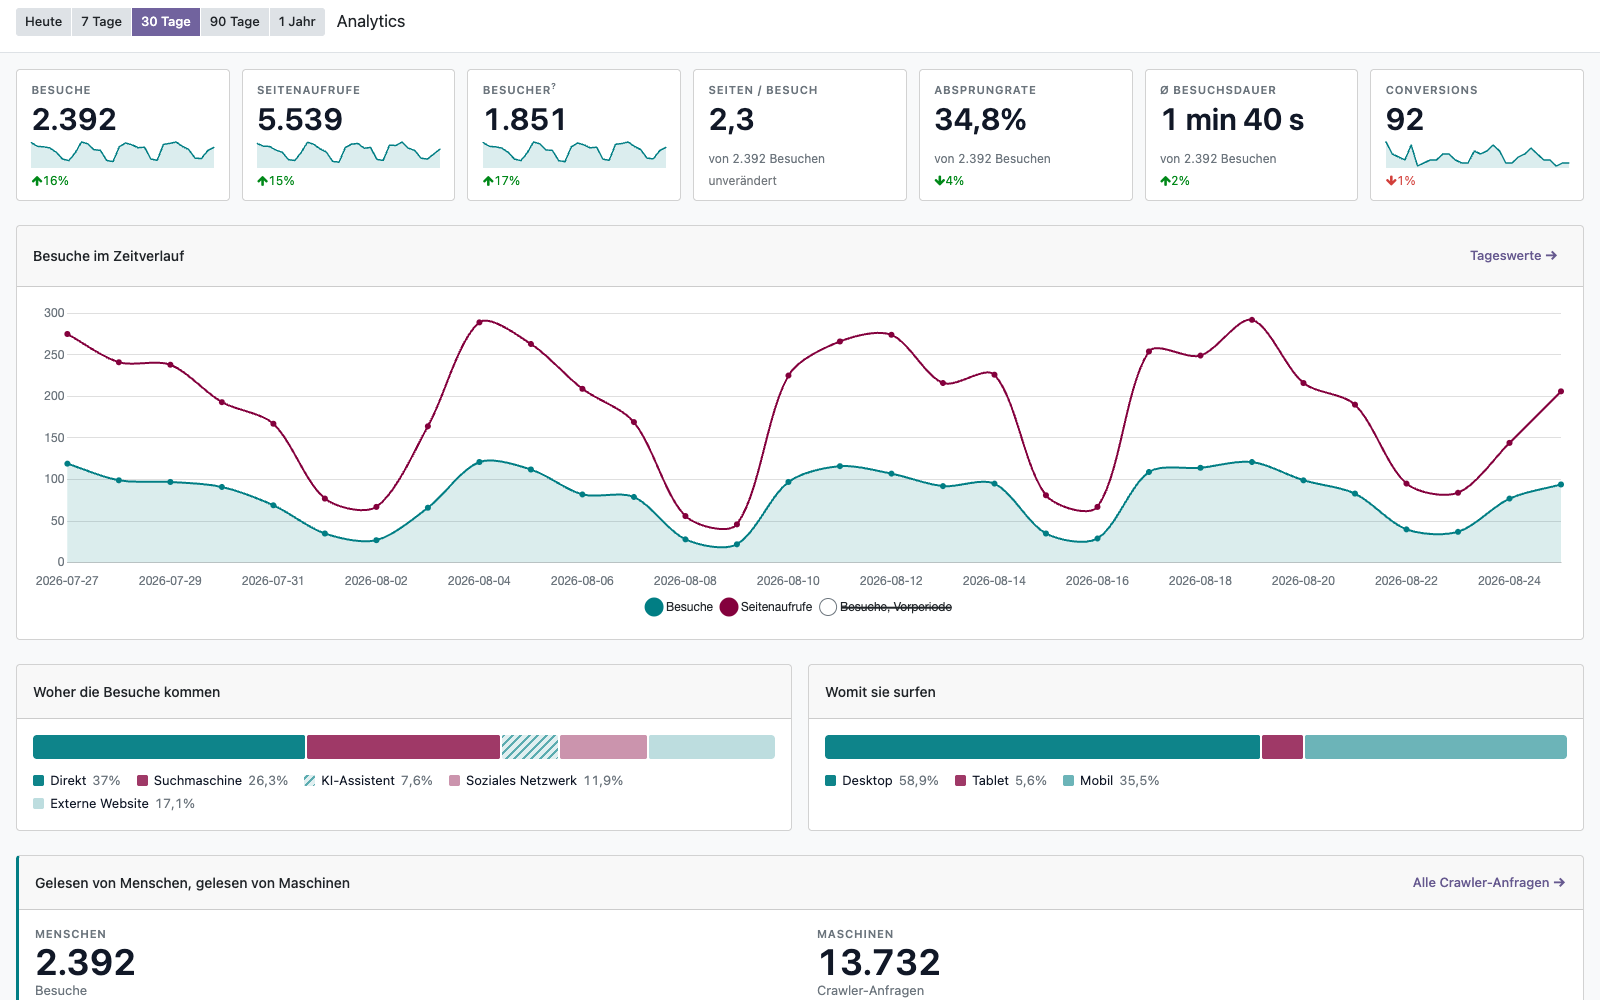1600x1000 pixels.
Task: Click the Besuche sparkline chart
Action: pyautogui.click(x=123, y=154)
